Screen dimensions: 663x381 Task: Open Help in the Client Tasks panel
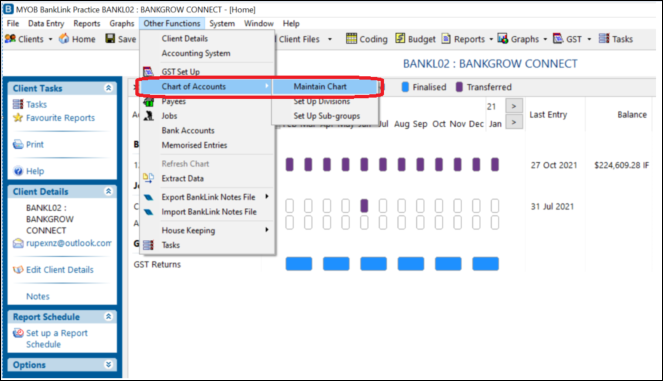(x=28, y=171)
